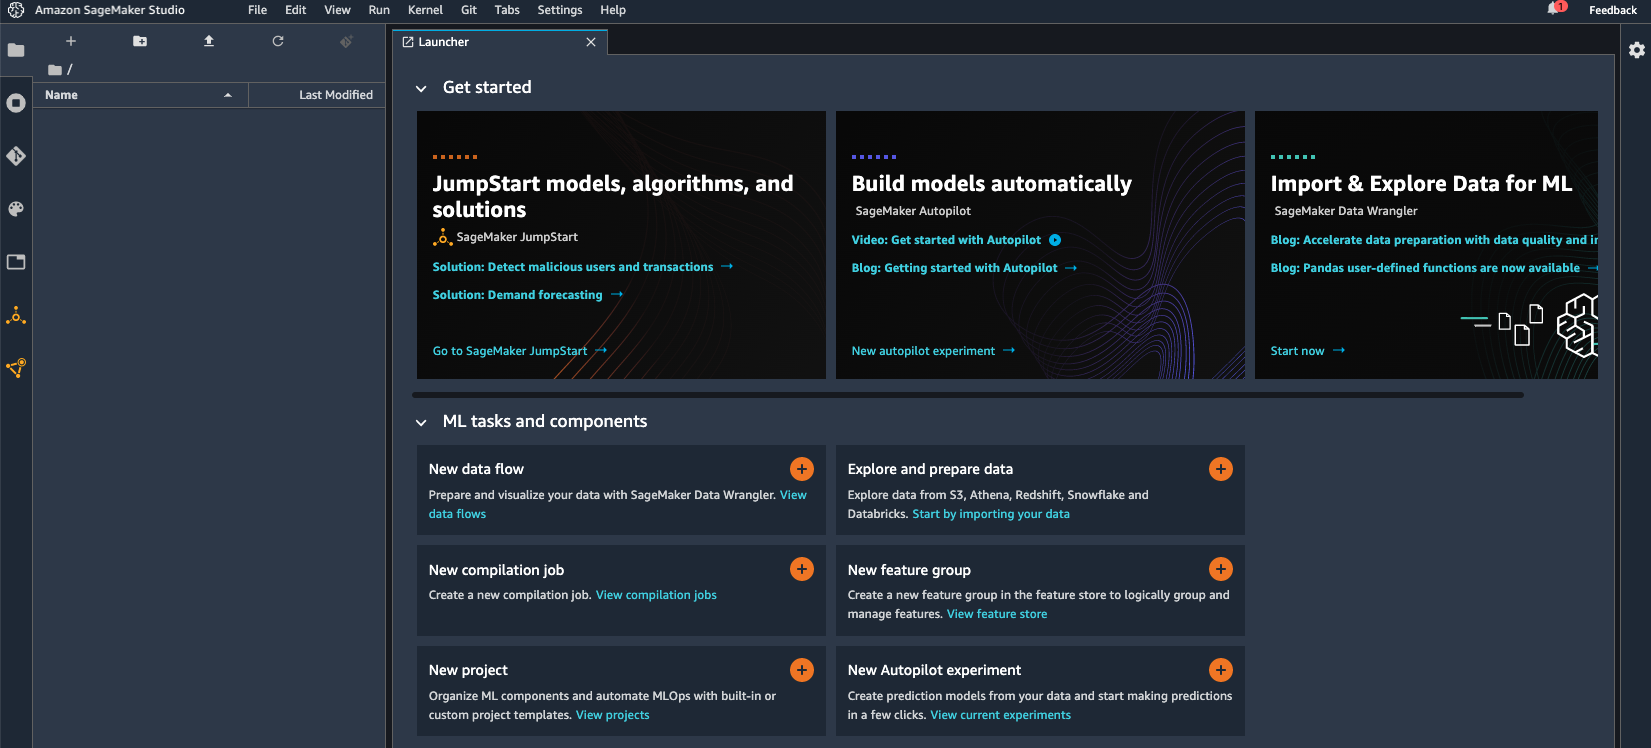The height and width of the screenshot is (748, 1651).
Task: Click View feature store link
Action: pyautogui.click(x=997, y=614)
